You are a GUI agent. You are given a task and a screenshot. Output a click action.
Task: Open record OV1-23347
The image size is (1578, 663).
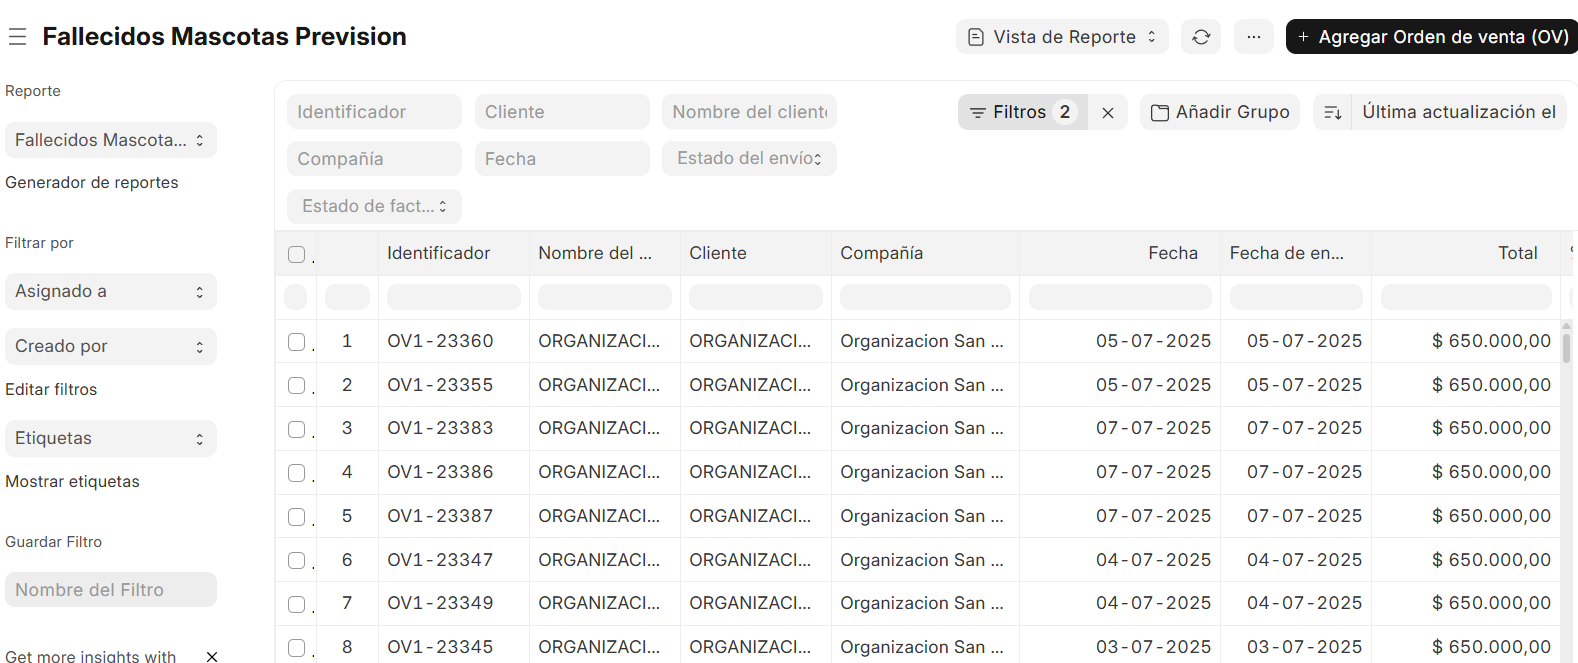point(440,560)
